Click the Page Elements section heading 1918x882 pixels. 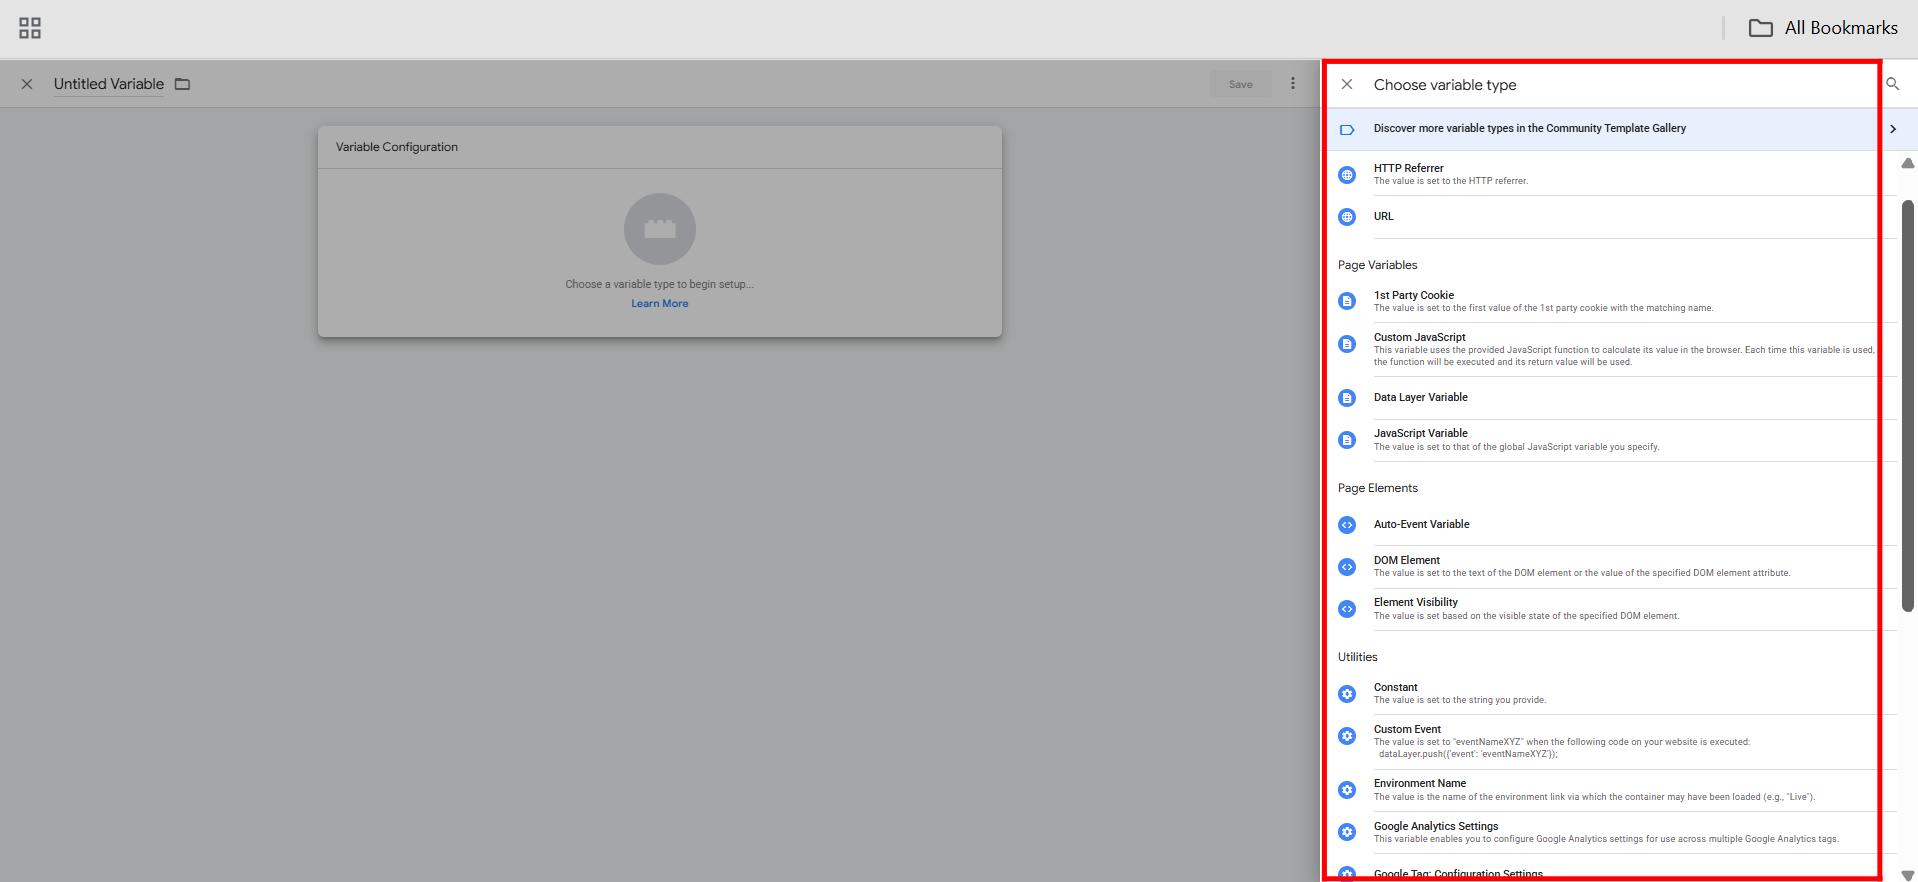(x=1377, y=488)
